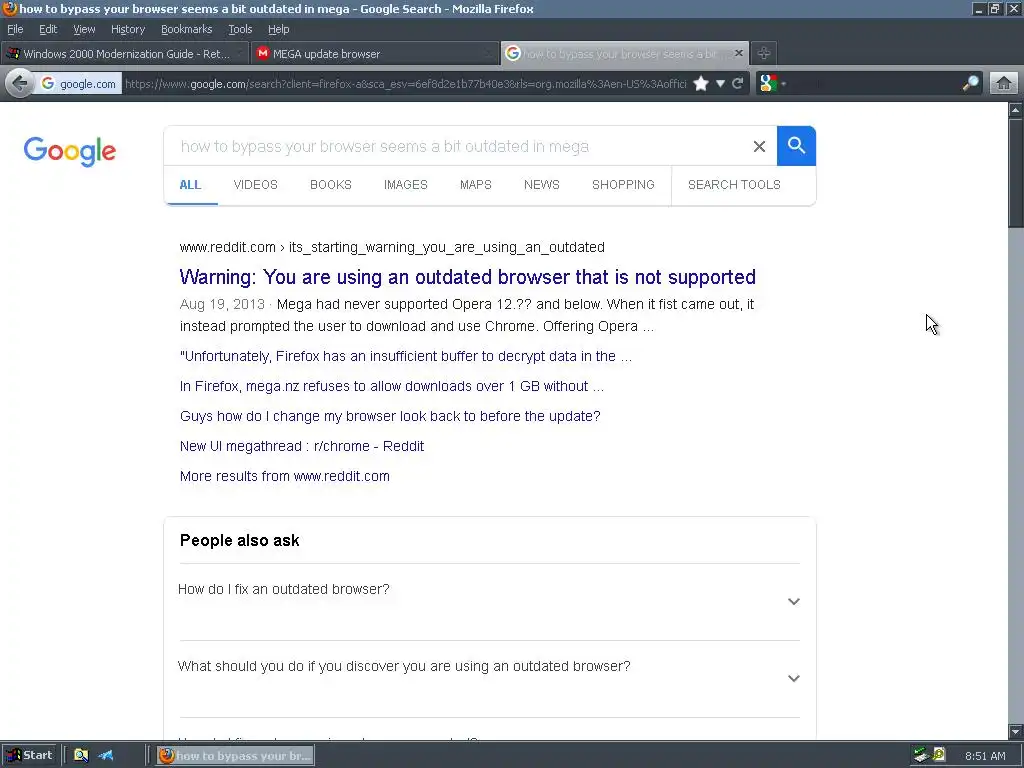Click 'More results from www.reddit.com'
Image resolution: width=1024 pixels, height=768 pixels.
285,476
